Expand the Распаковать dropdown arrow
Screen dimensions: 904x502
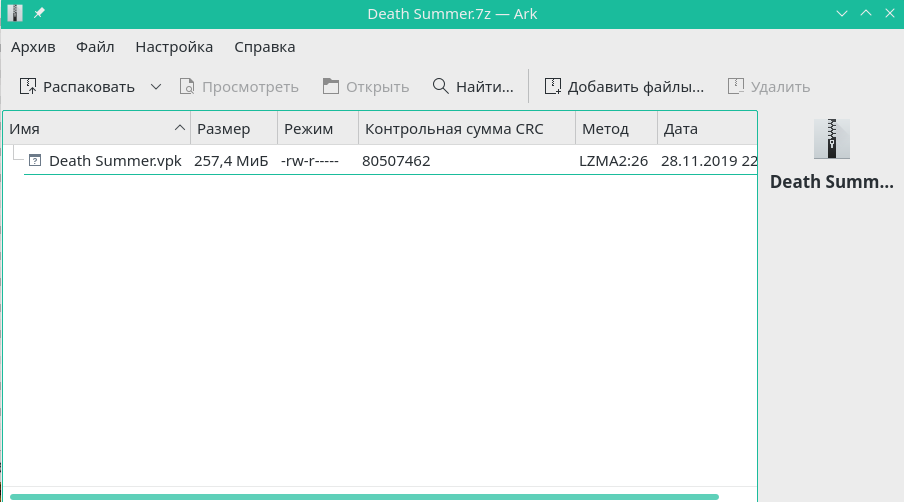156,86
